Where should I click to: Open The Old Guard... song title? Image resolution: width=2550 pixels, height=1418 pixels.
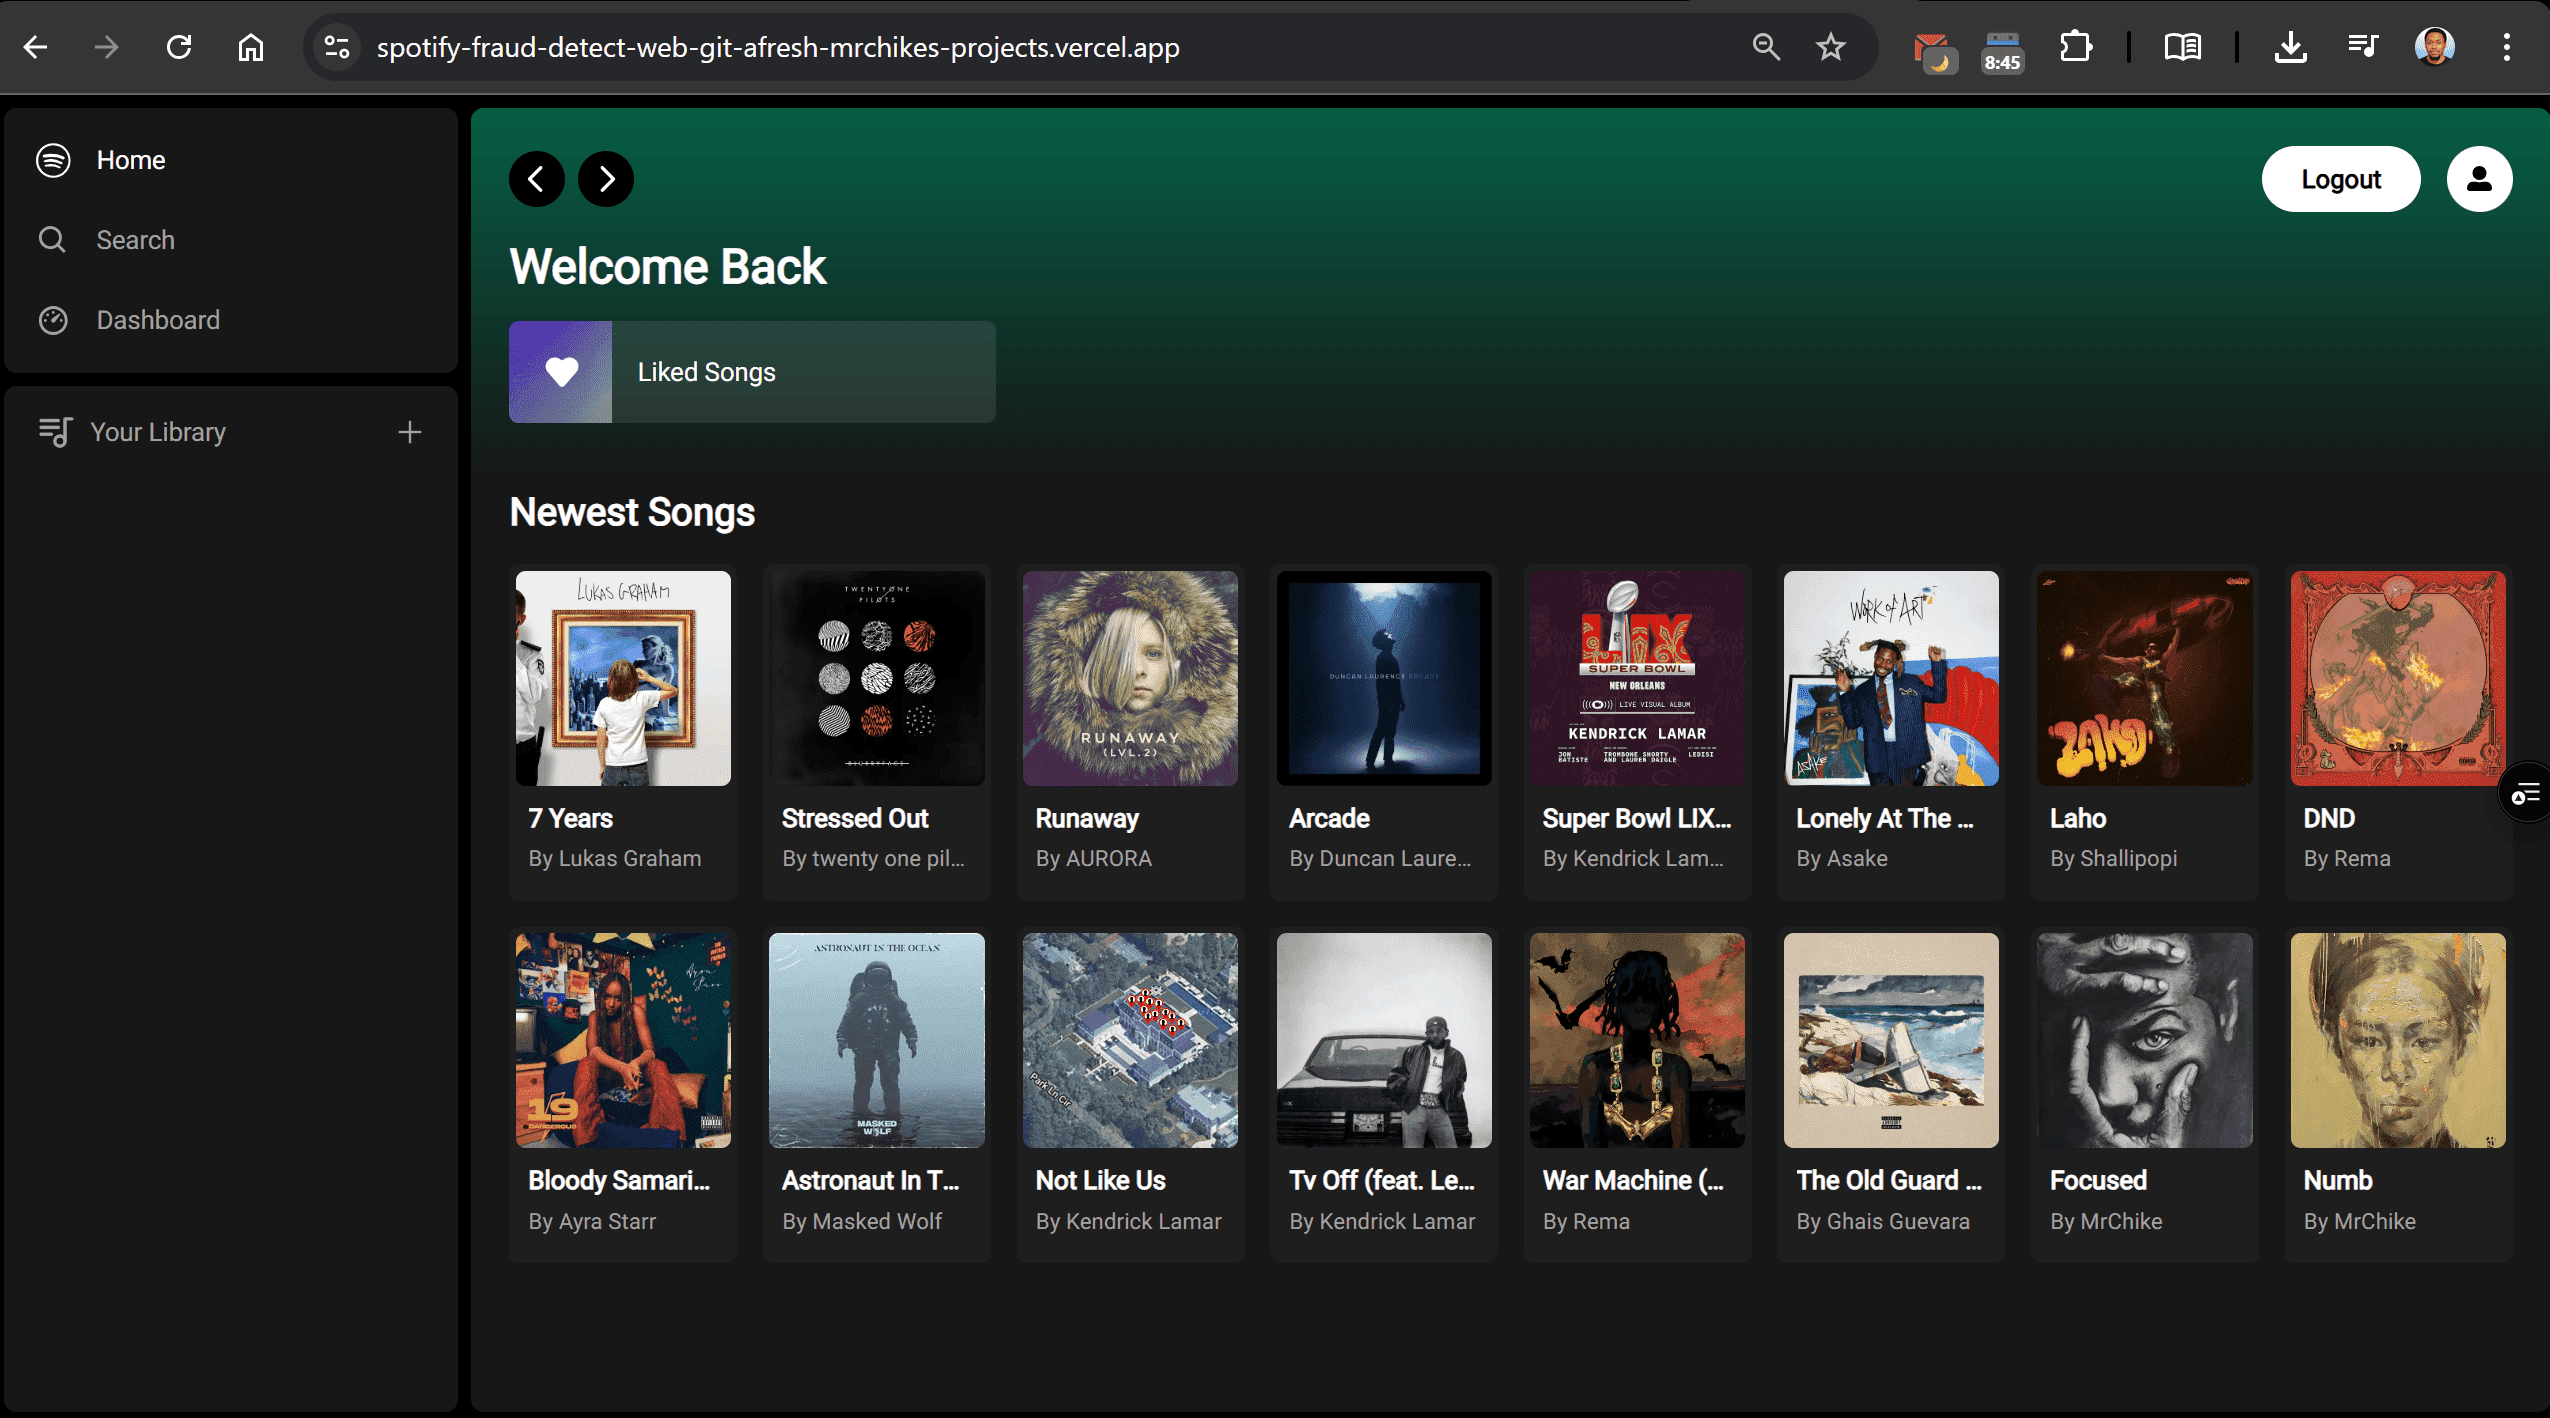coord(1889,1180)
